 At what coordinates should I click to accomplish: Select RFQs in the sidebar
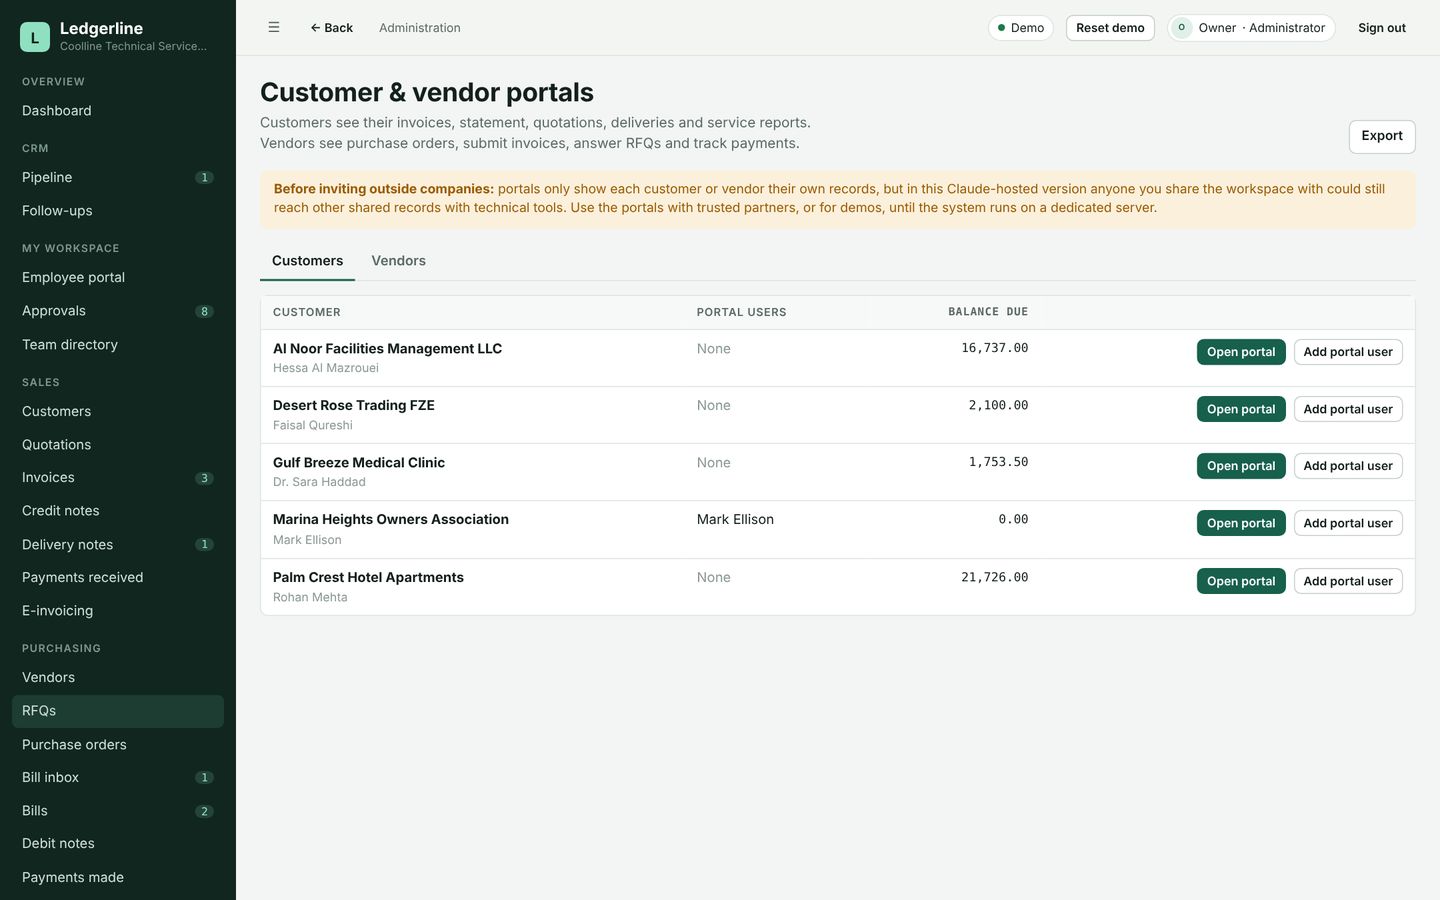click(118, 711)
